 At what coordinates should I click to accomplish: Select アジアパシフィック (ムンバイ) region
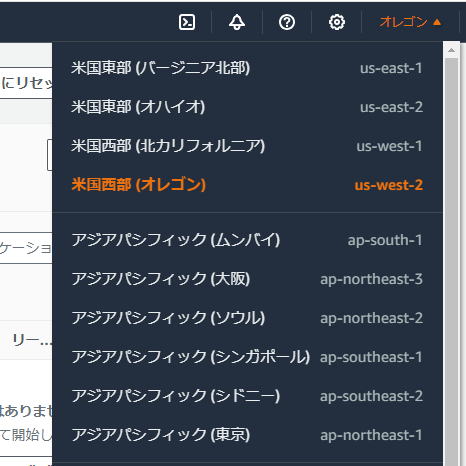247,240
